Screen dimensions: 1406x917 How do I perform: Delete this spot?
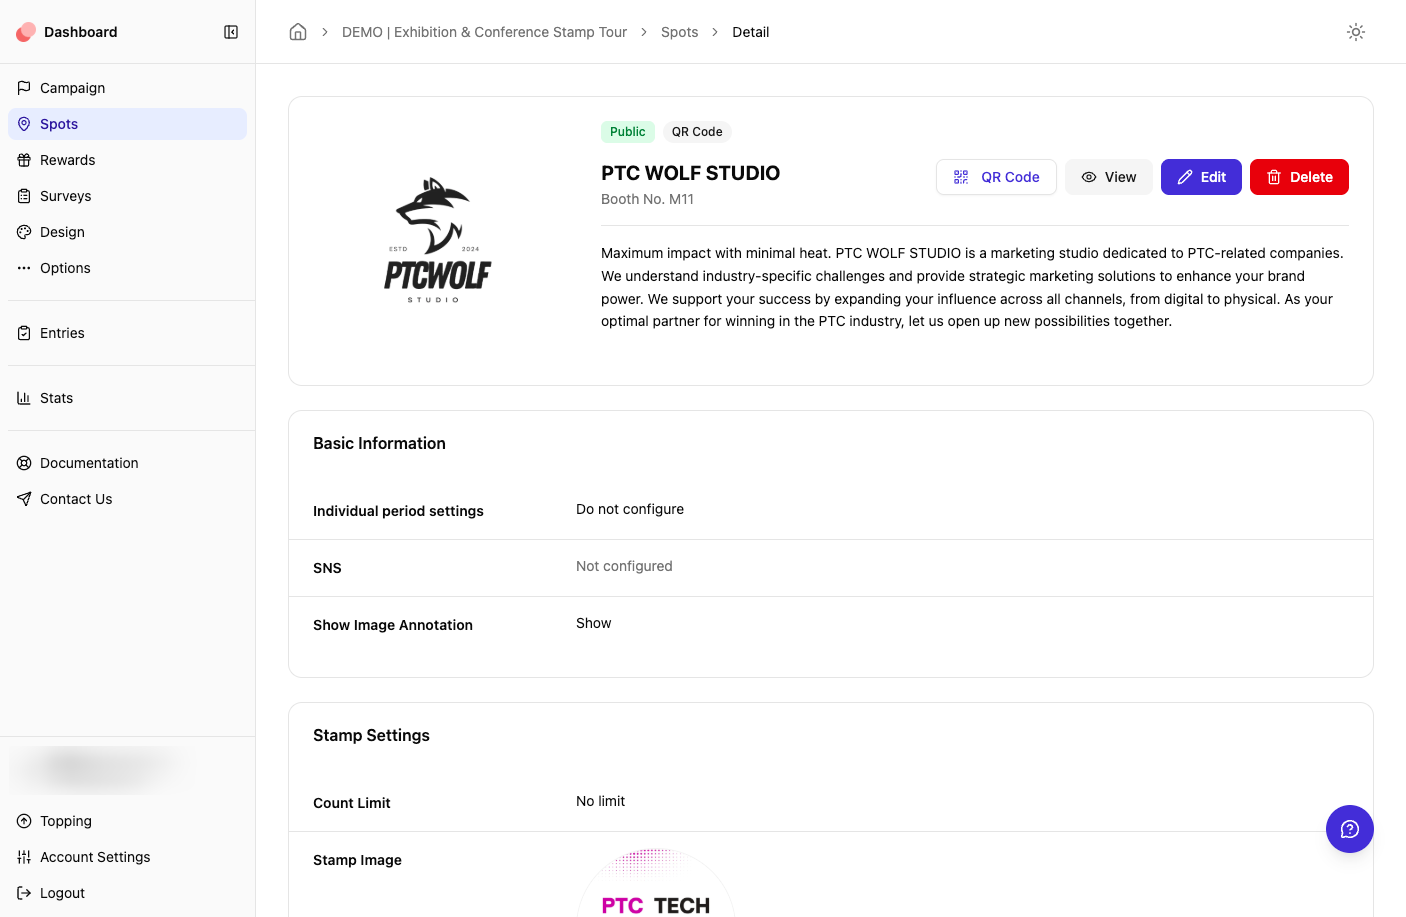click(x=1299, y=177)
